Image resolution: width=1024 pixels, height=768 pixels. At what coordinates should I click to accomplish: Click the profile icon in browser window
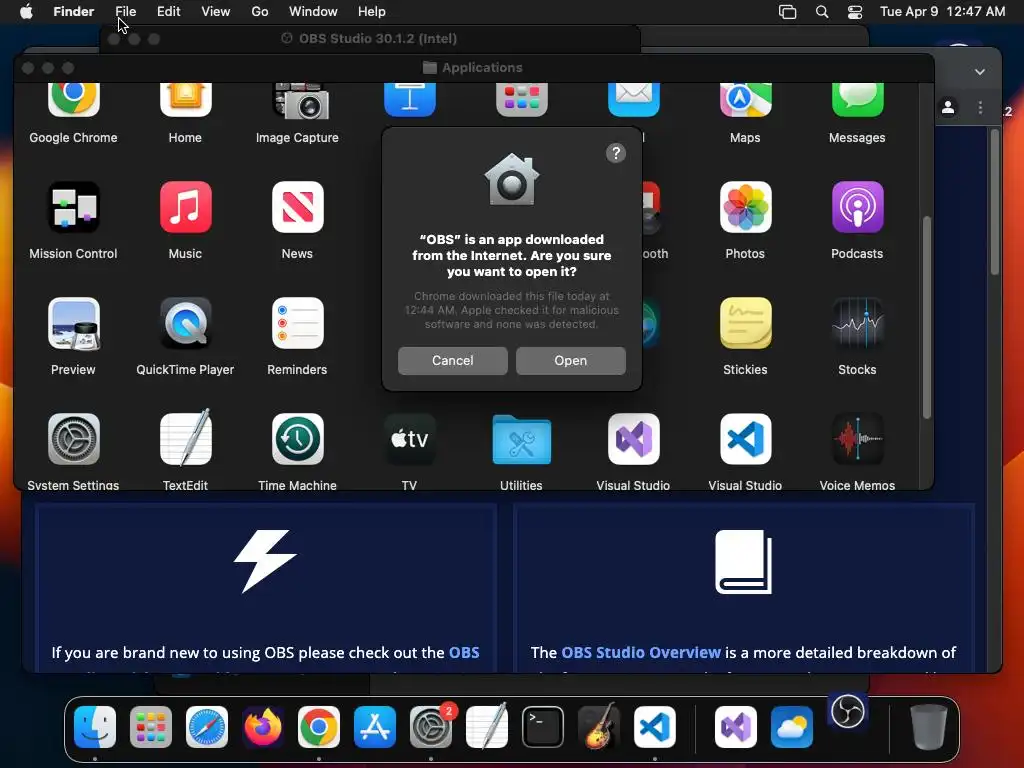(x=948, y=107)
